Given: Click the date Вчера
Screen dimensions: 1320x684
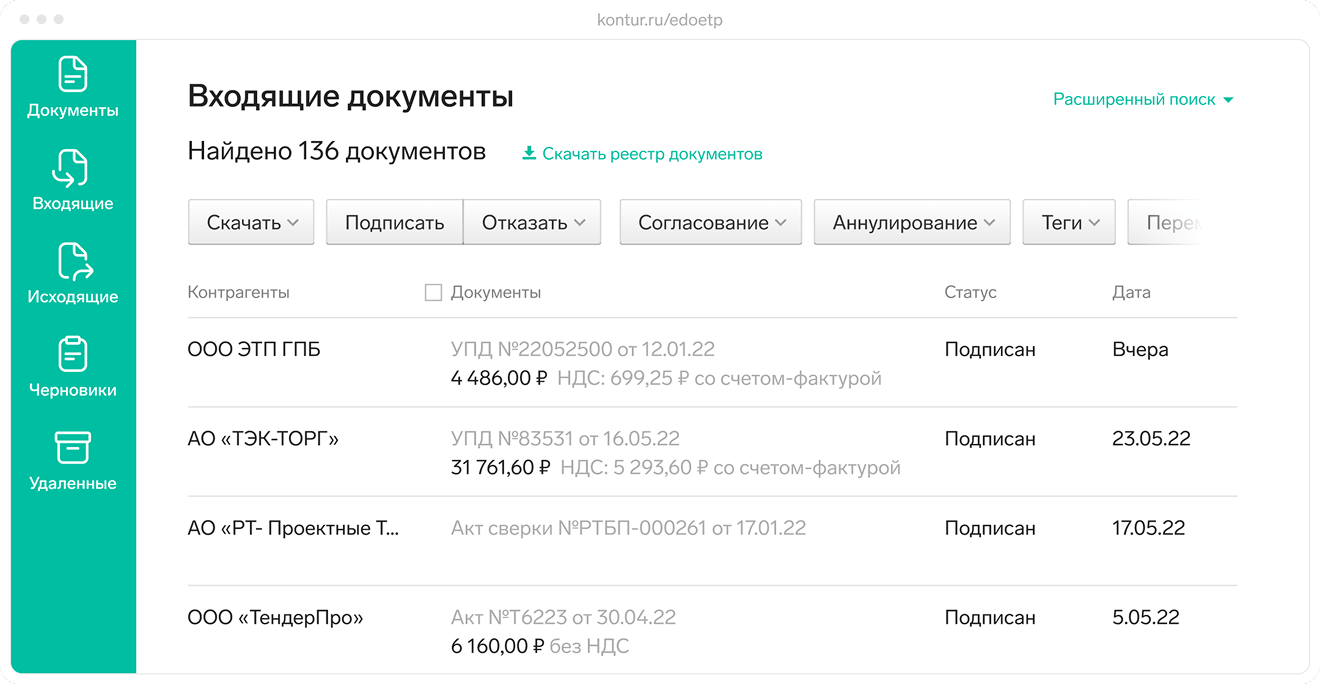Looking at the screenshot, I should tap(1140, 350).
